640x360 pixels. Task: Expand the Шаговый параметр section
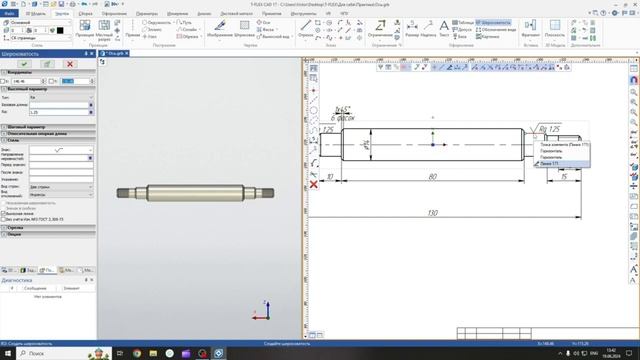point(48,127)
